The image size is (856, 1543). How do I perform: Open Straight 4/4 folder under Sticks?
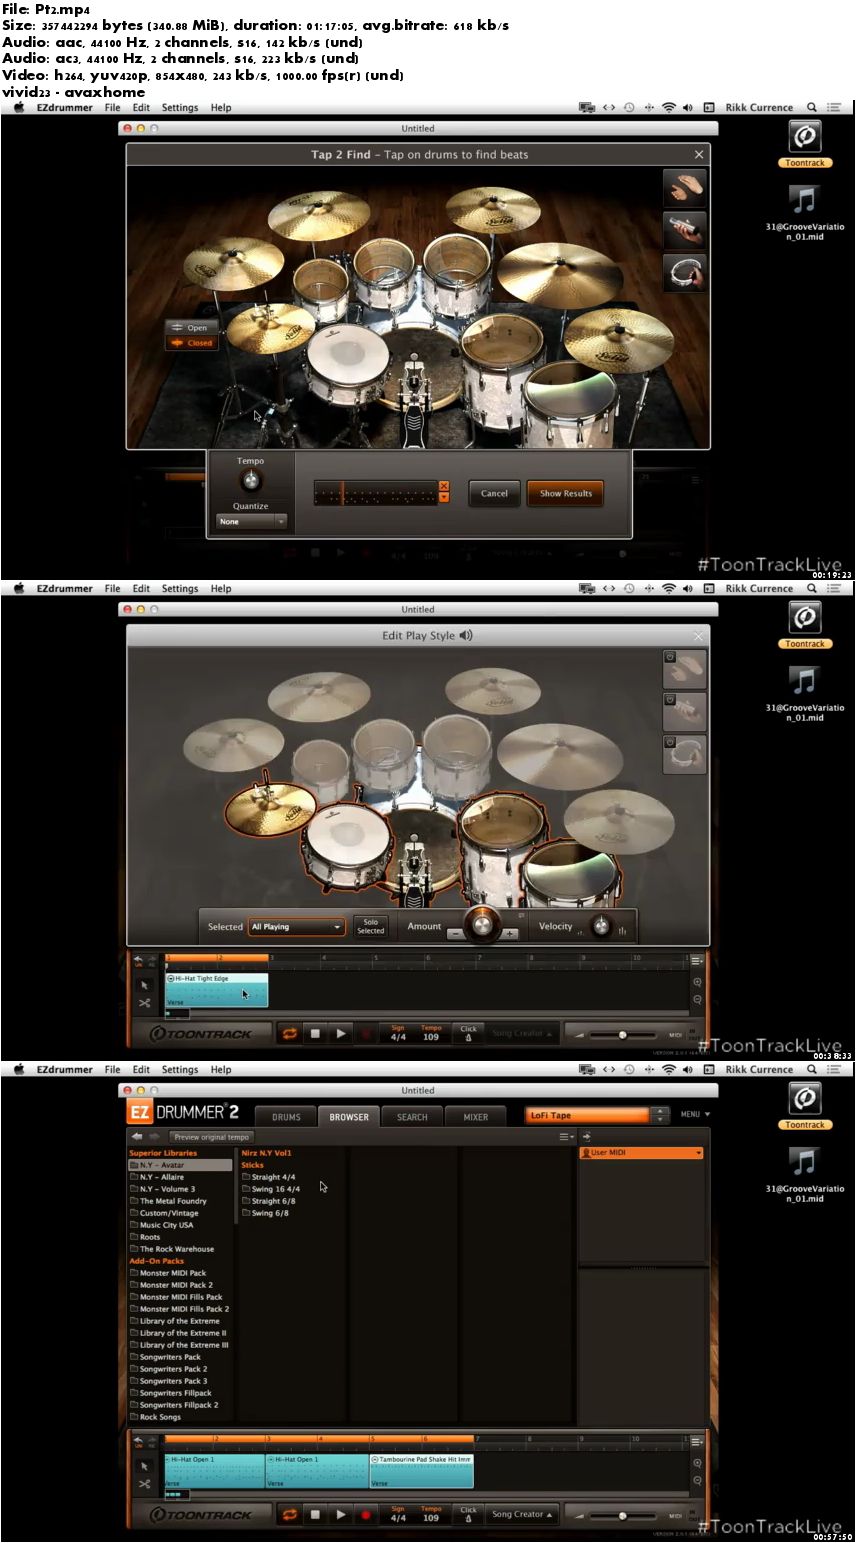[270, 1177]
